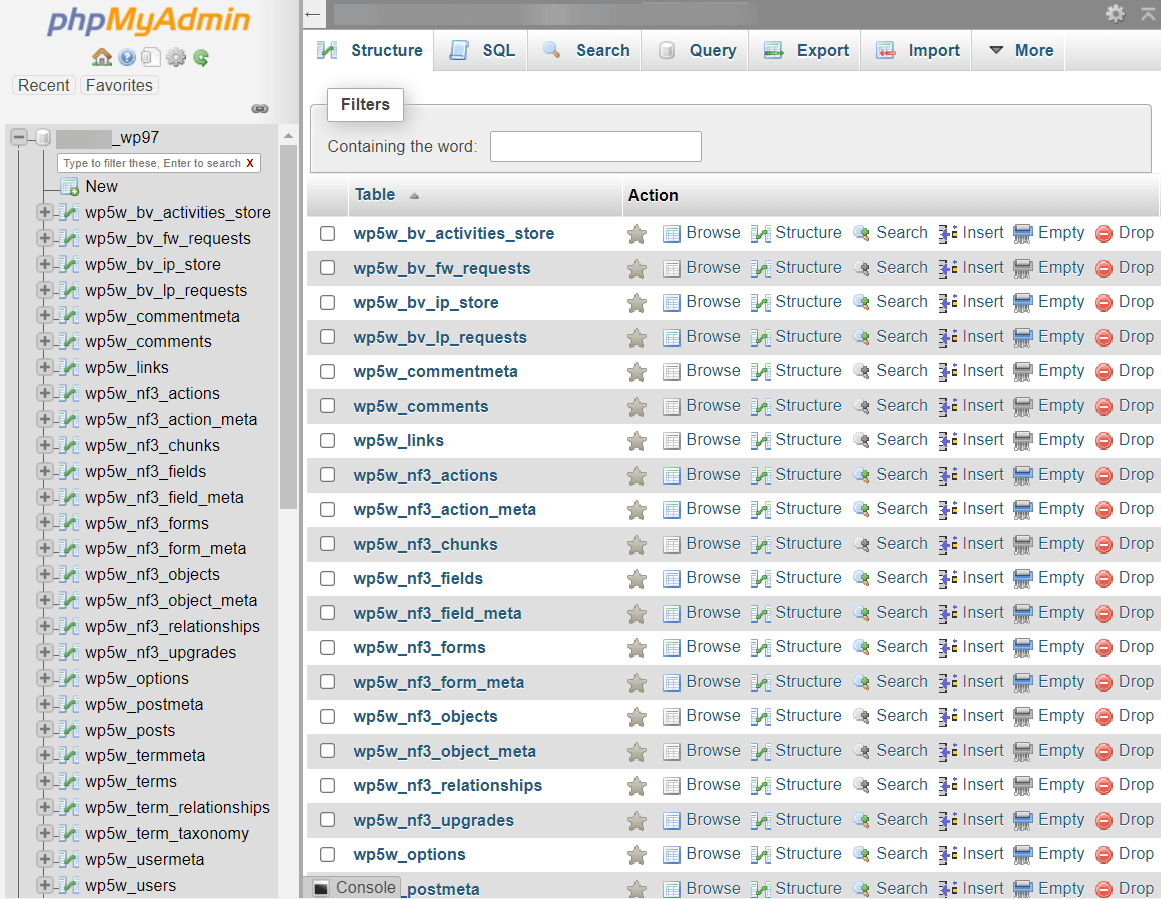Check the checkbox for the wp5w_options table
1161x899 pixels.
[327, 854]
